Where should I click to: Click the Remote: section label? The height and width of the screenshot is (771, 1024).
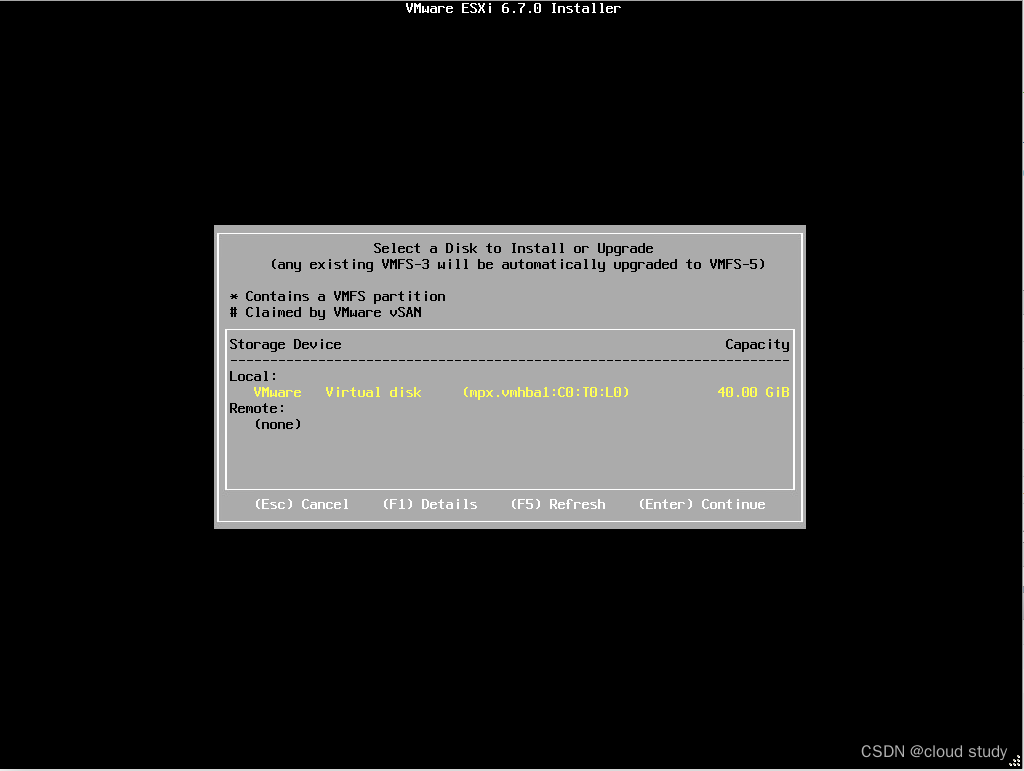point(257,409)
